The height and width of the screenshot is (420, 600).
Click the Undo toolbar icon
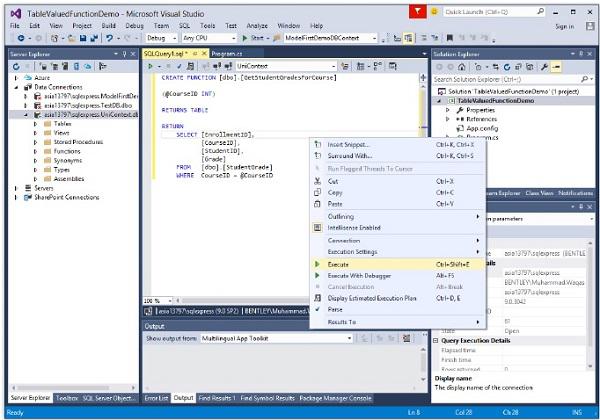(x=109, y=38)
